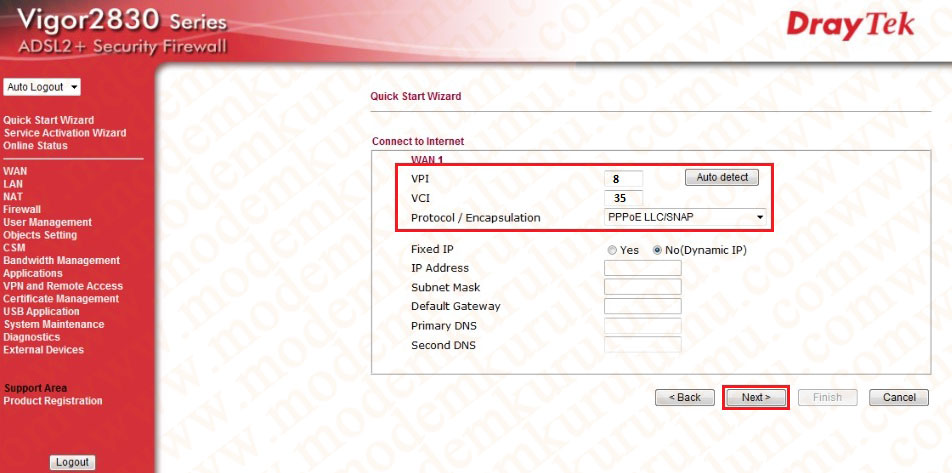Open the CSM menu
This screenshot has height=473, width=952.
point(14,248)
